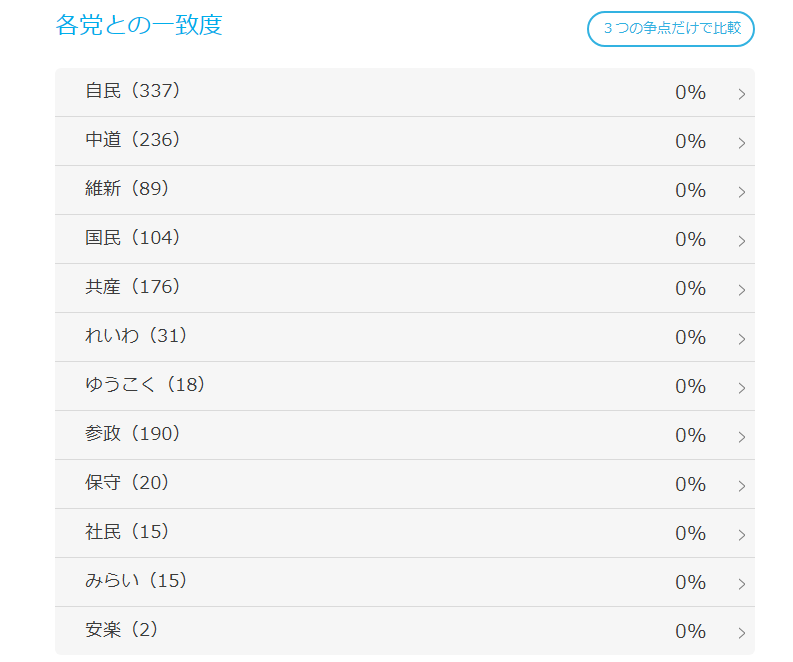Select the 安楽 (2) party label
Viewport: 793px width, 662px height.
[x=121, y=630]
